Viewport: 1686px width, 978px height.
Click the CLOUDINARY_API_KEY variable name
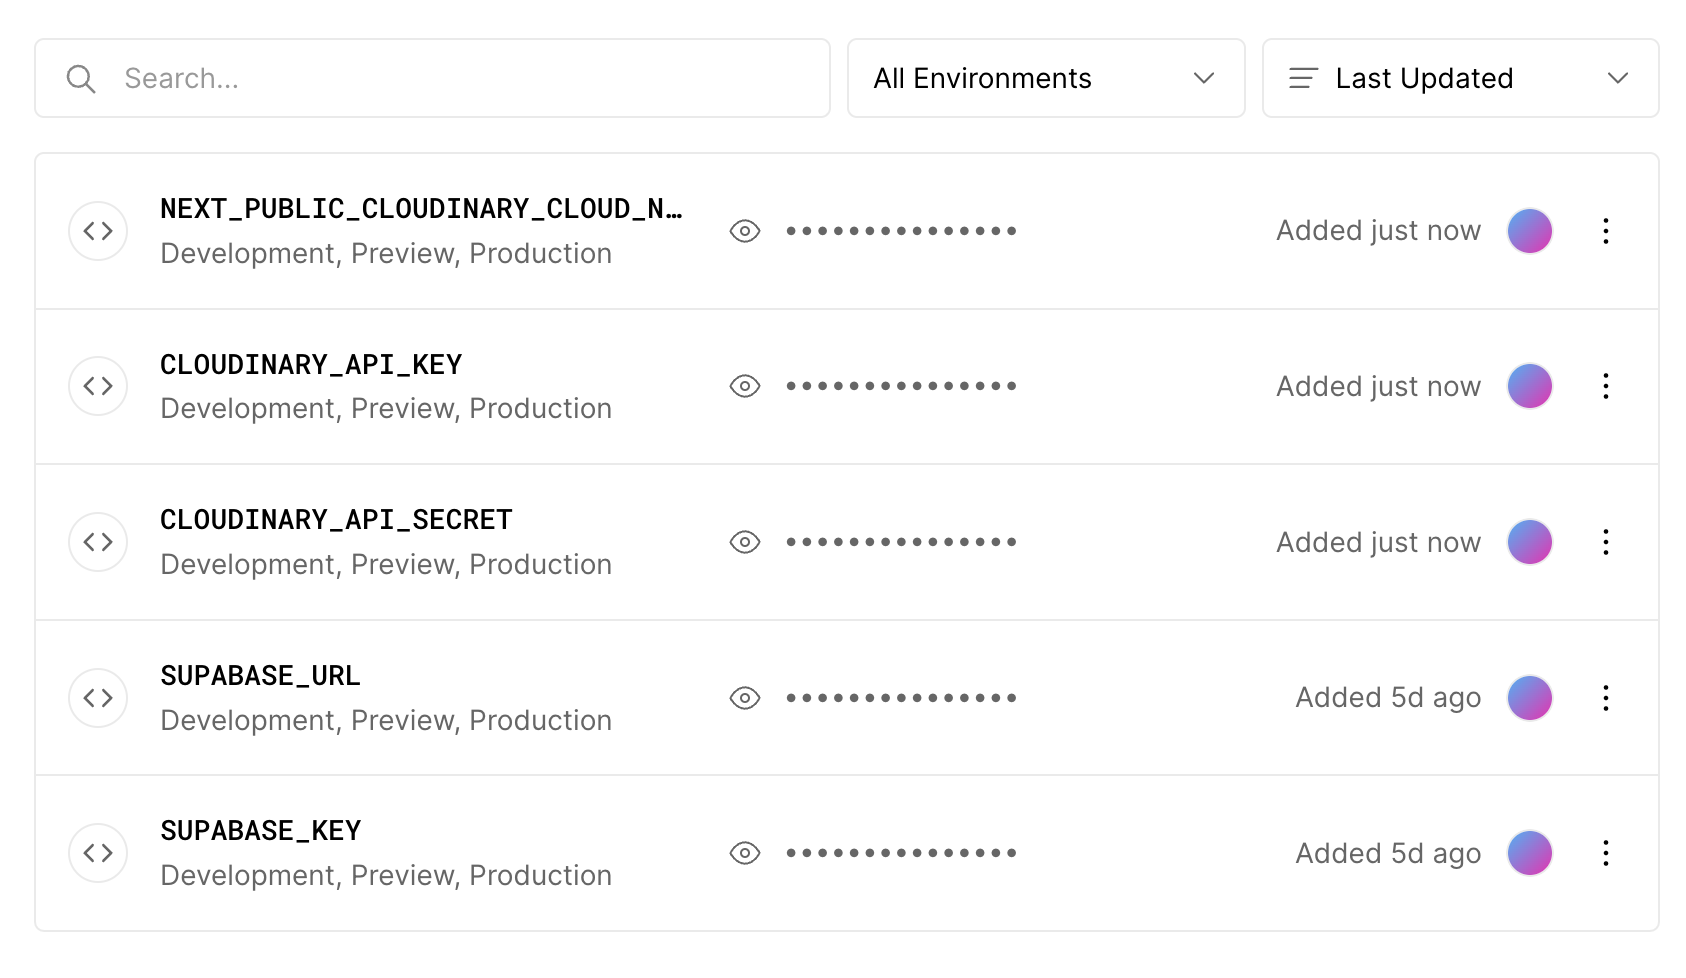tap(311, 365)
